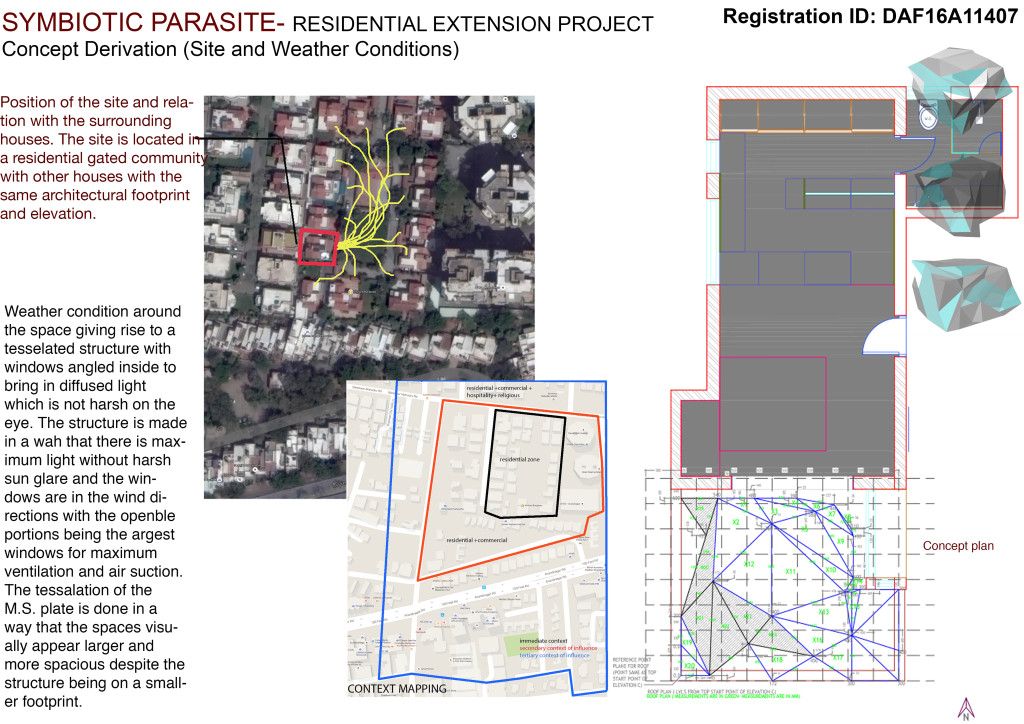Click roof panel label X18

click(x=777, y=659)
